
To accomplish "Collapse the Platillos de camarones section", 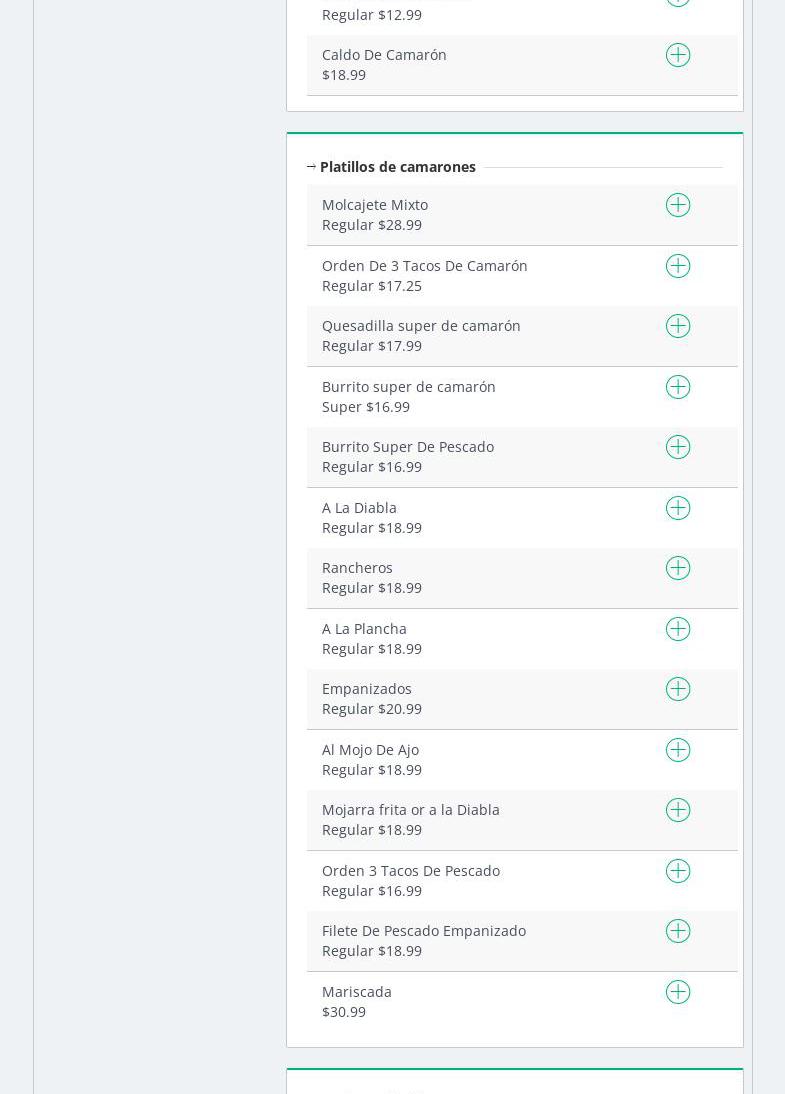I will point(312,167).
